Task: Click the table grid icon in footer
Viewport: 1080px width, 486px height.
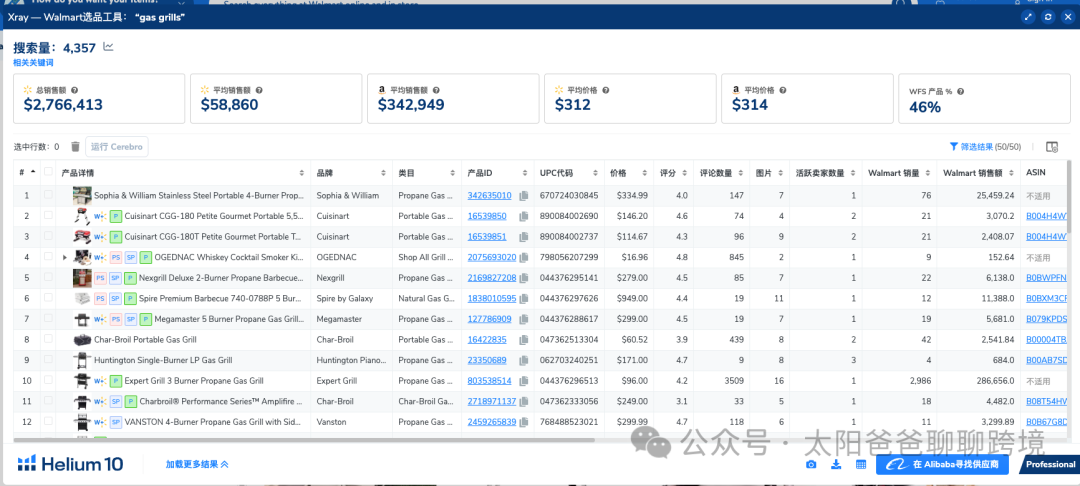Action: coord(860,465)
